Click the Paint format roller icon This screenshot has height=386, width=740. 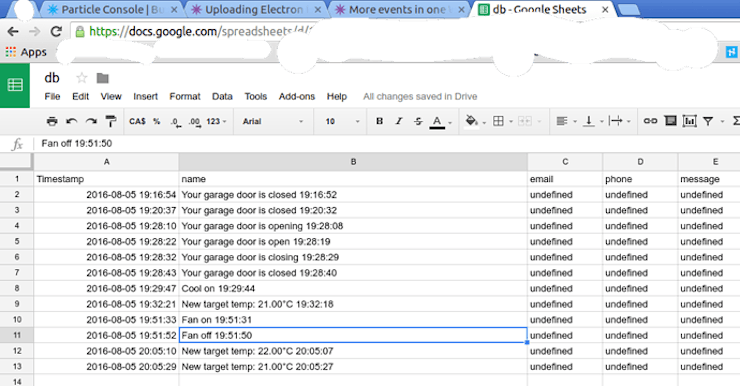111,121
